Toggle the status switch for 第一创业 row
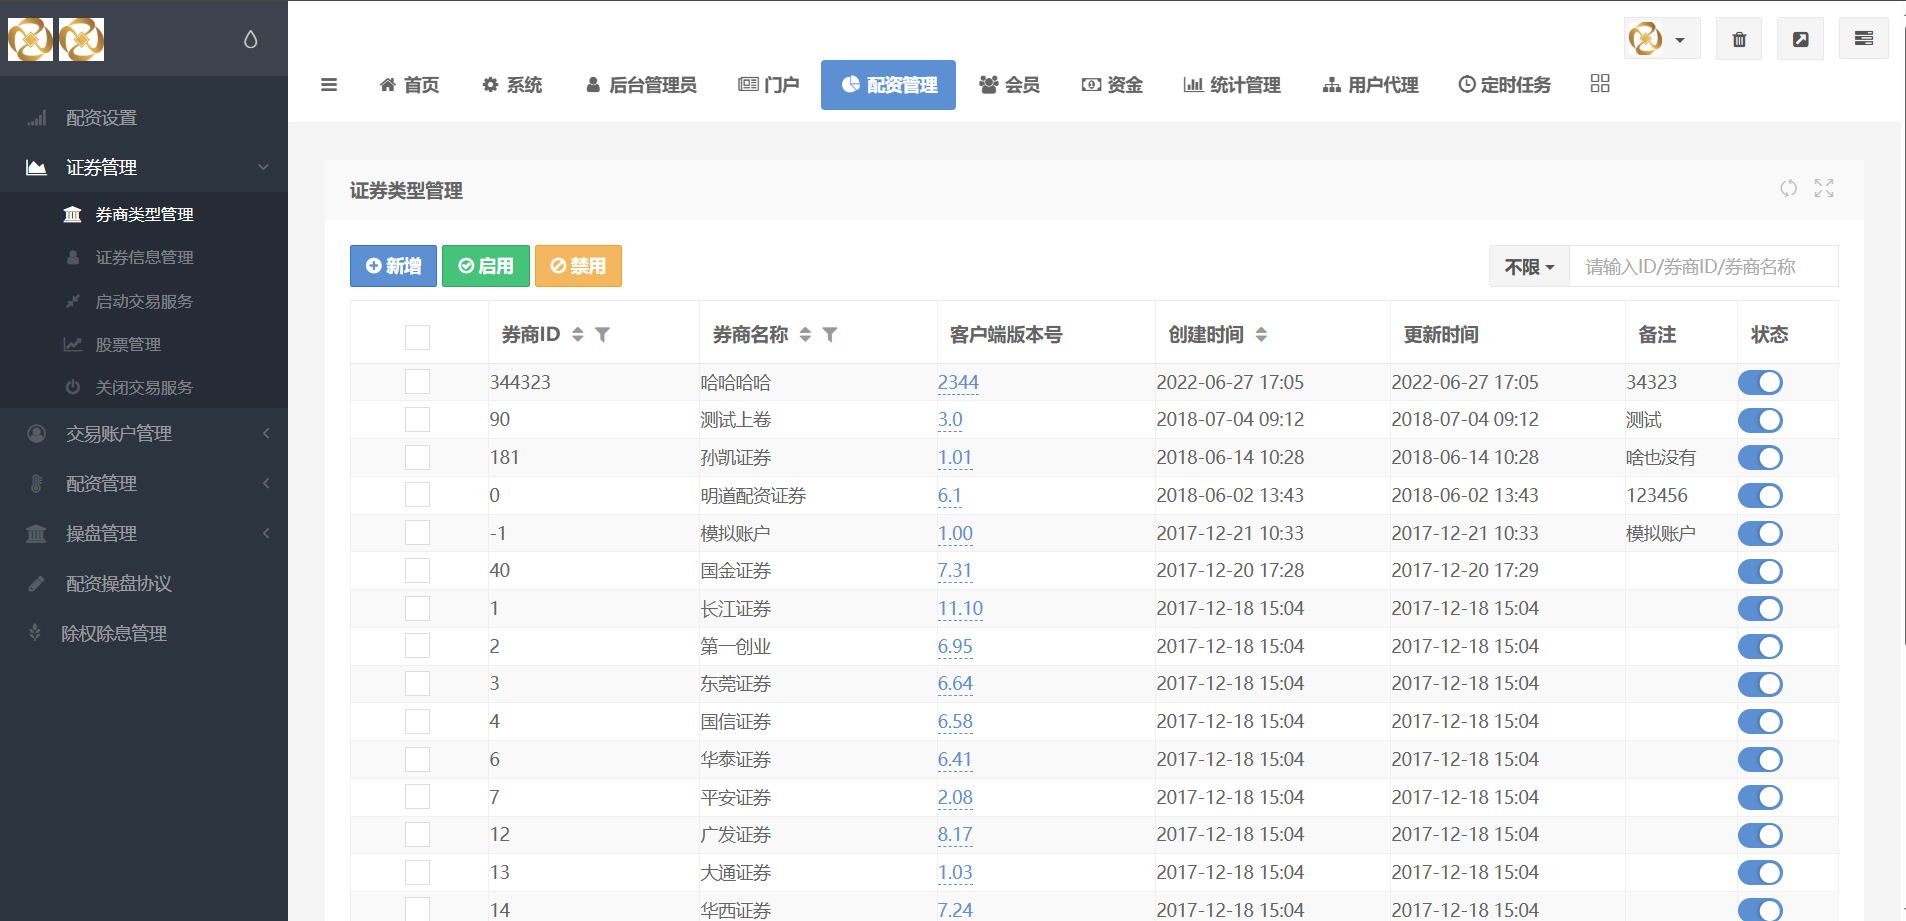Screen dimensions: 1906x921 tap(1760, 646)
